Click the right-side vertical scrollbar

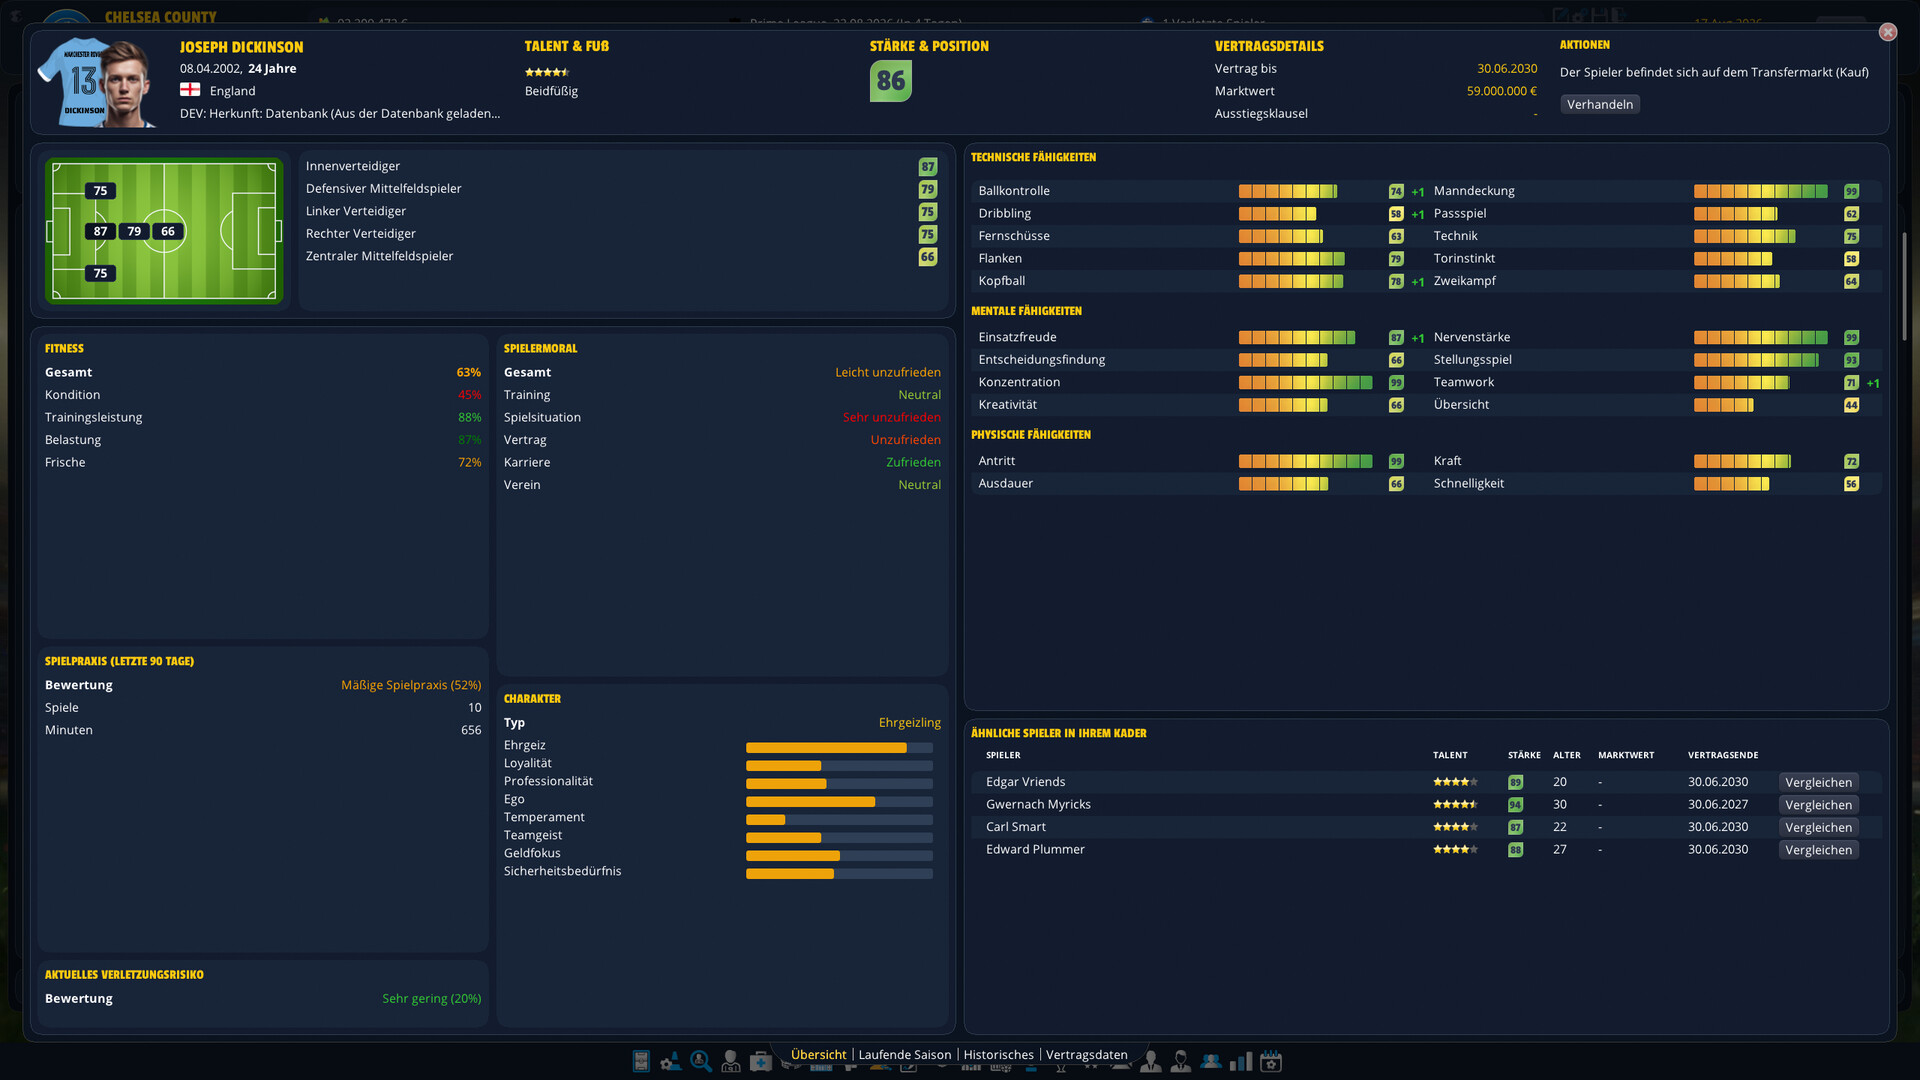click(x=1904, y=286)
